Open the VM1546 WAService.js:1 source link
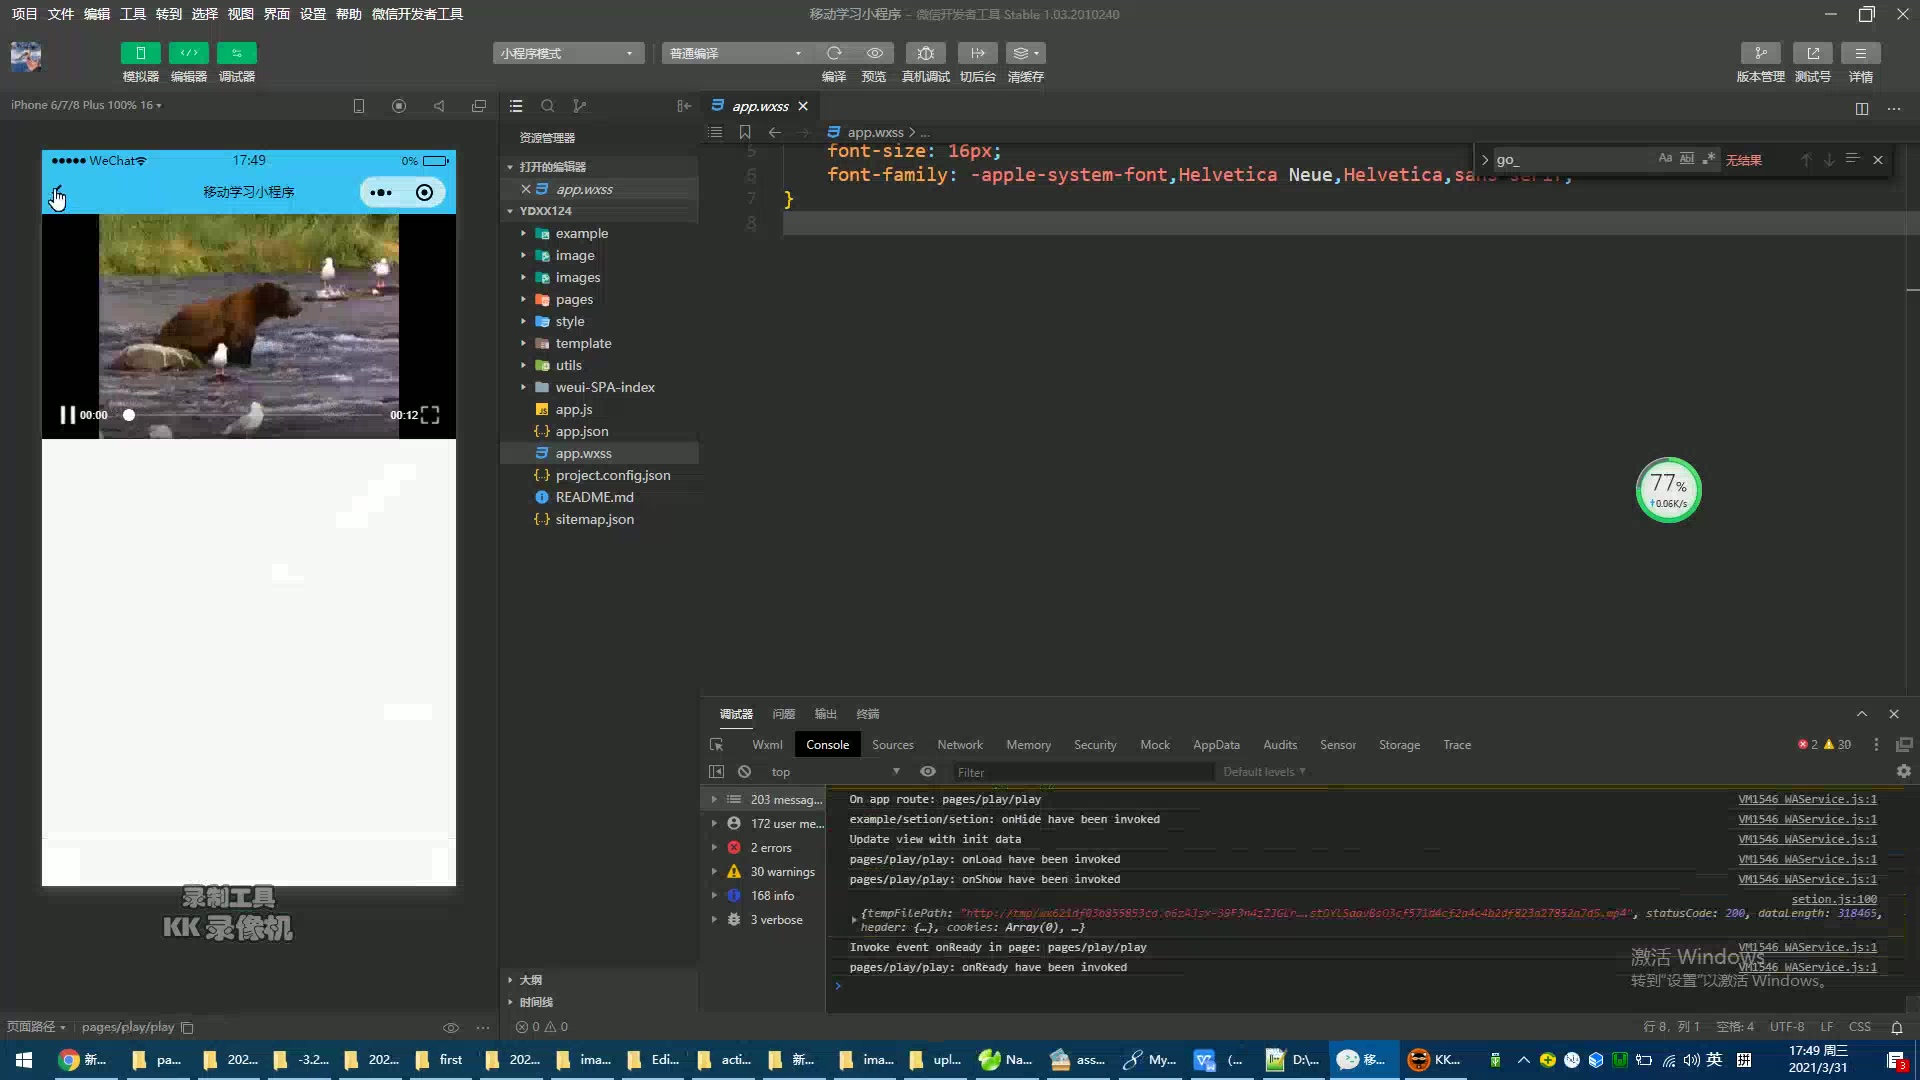Viewport: 1920px width, 1080px height. click(x=1806, y=800)
